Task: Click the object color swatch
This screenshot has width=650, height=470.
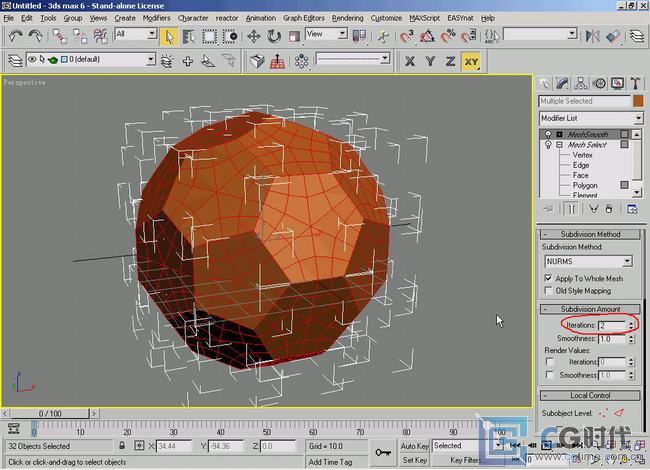Action: [638, 101]
